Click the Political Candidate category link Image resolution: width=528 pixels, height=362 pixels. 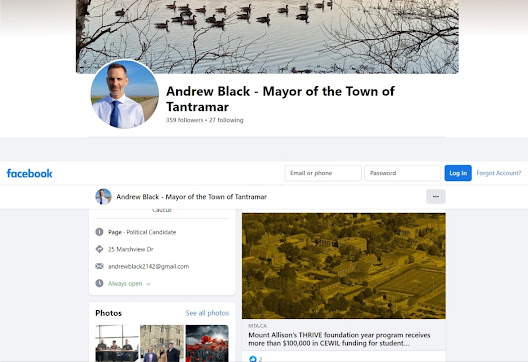151,232
